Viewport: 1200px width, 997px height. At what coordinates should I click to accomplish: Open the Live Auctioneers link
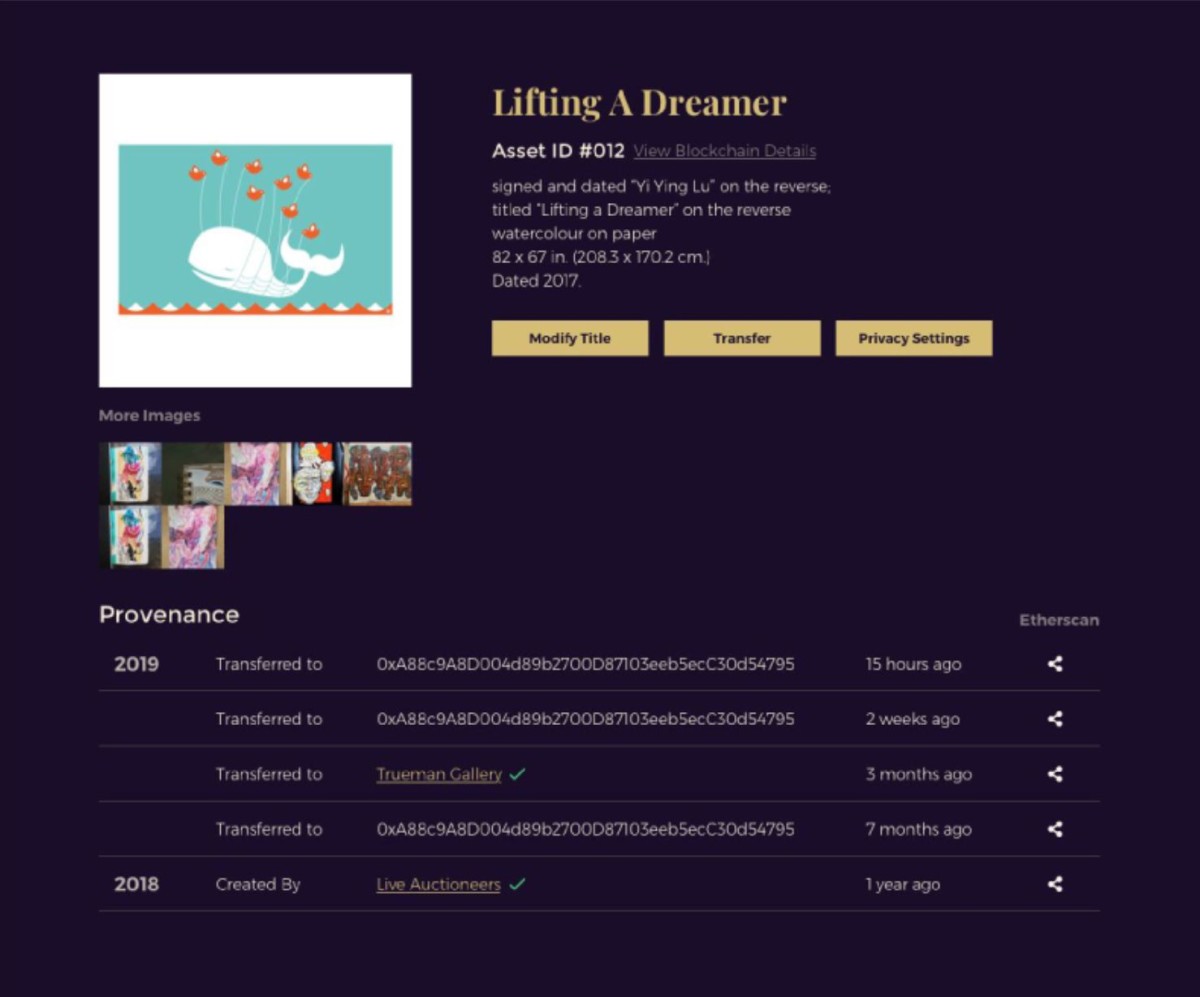tap(438, 884)
